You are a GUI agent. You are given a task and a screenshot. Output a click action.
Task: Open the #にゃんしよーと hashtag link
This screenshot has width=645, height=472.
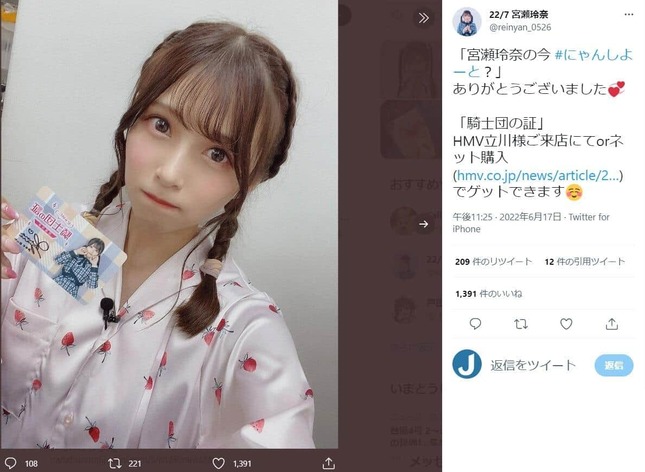[x=543, y=63]
